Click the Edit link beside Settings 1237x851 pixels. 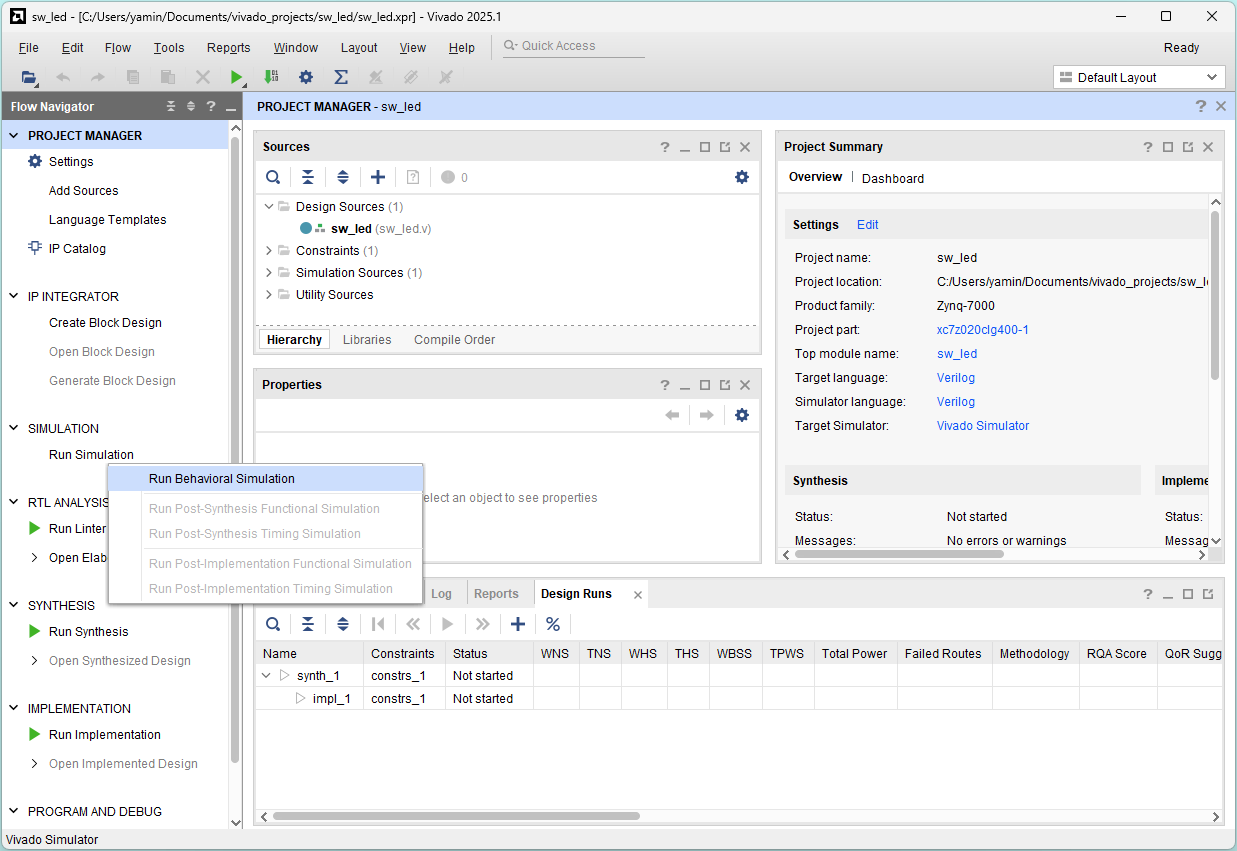[867, 225]
